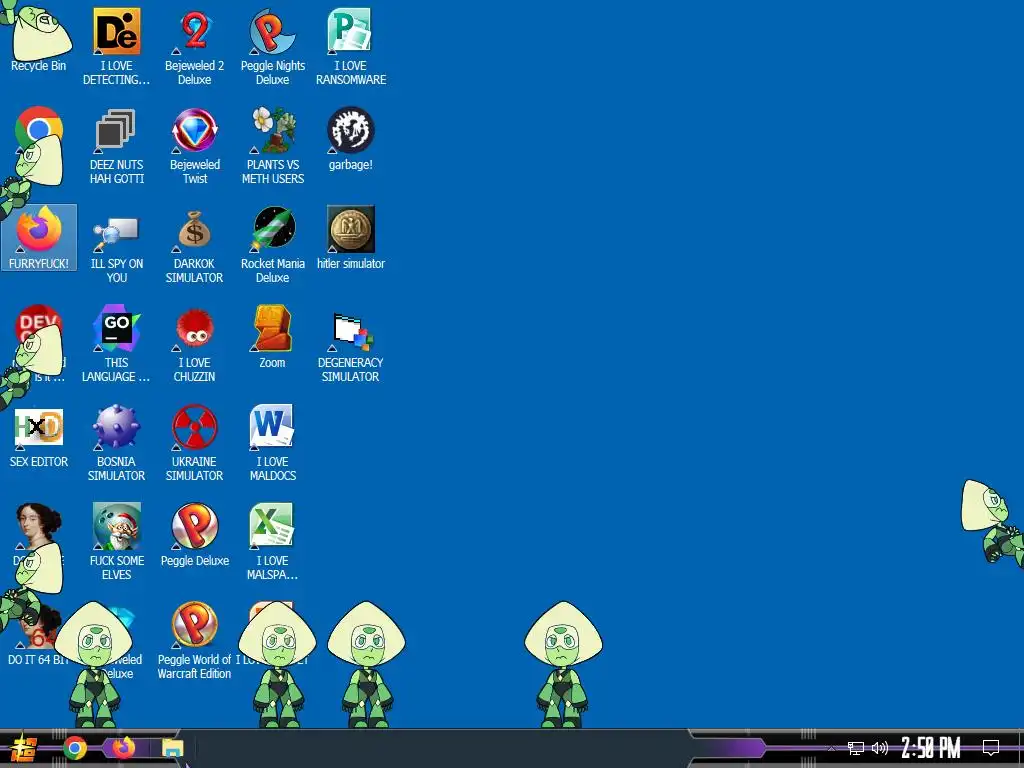The width and height of the screenshot is (1024, 768).
Task: Select the highlighted Firefox desktop shortcut
Action: click(x=39, y=237)
